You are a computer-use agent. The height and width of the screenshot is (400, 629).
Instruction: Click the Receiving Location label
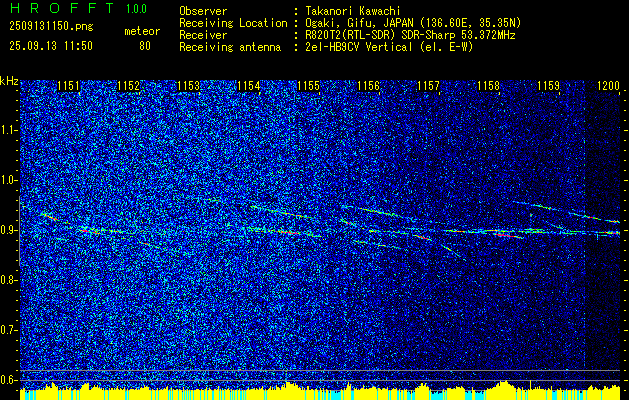click(233, 23)
